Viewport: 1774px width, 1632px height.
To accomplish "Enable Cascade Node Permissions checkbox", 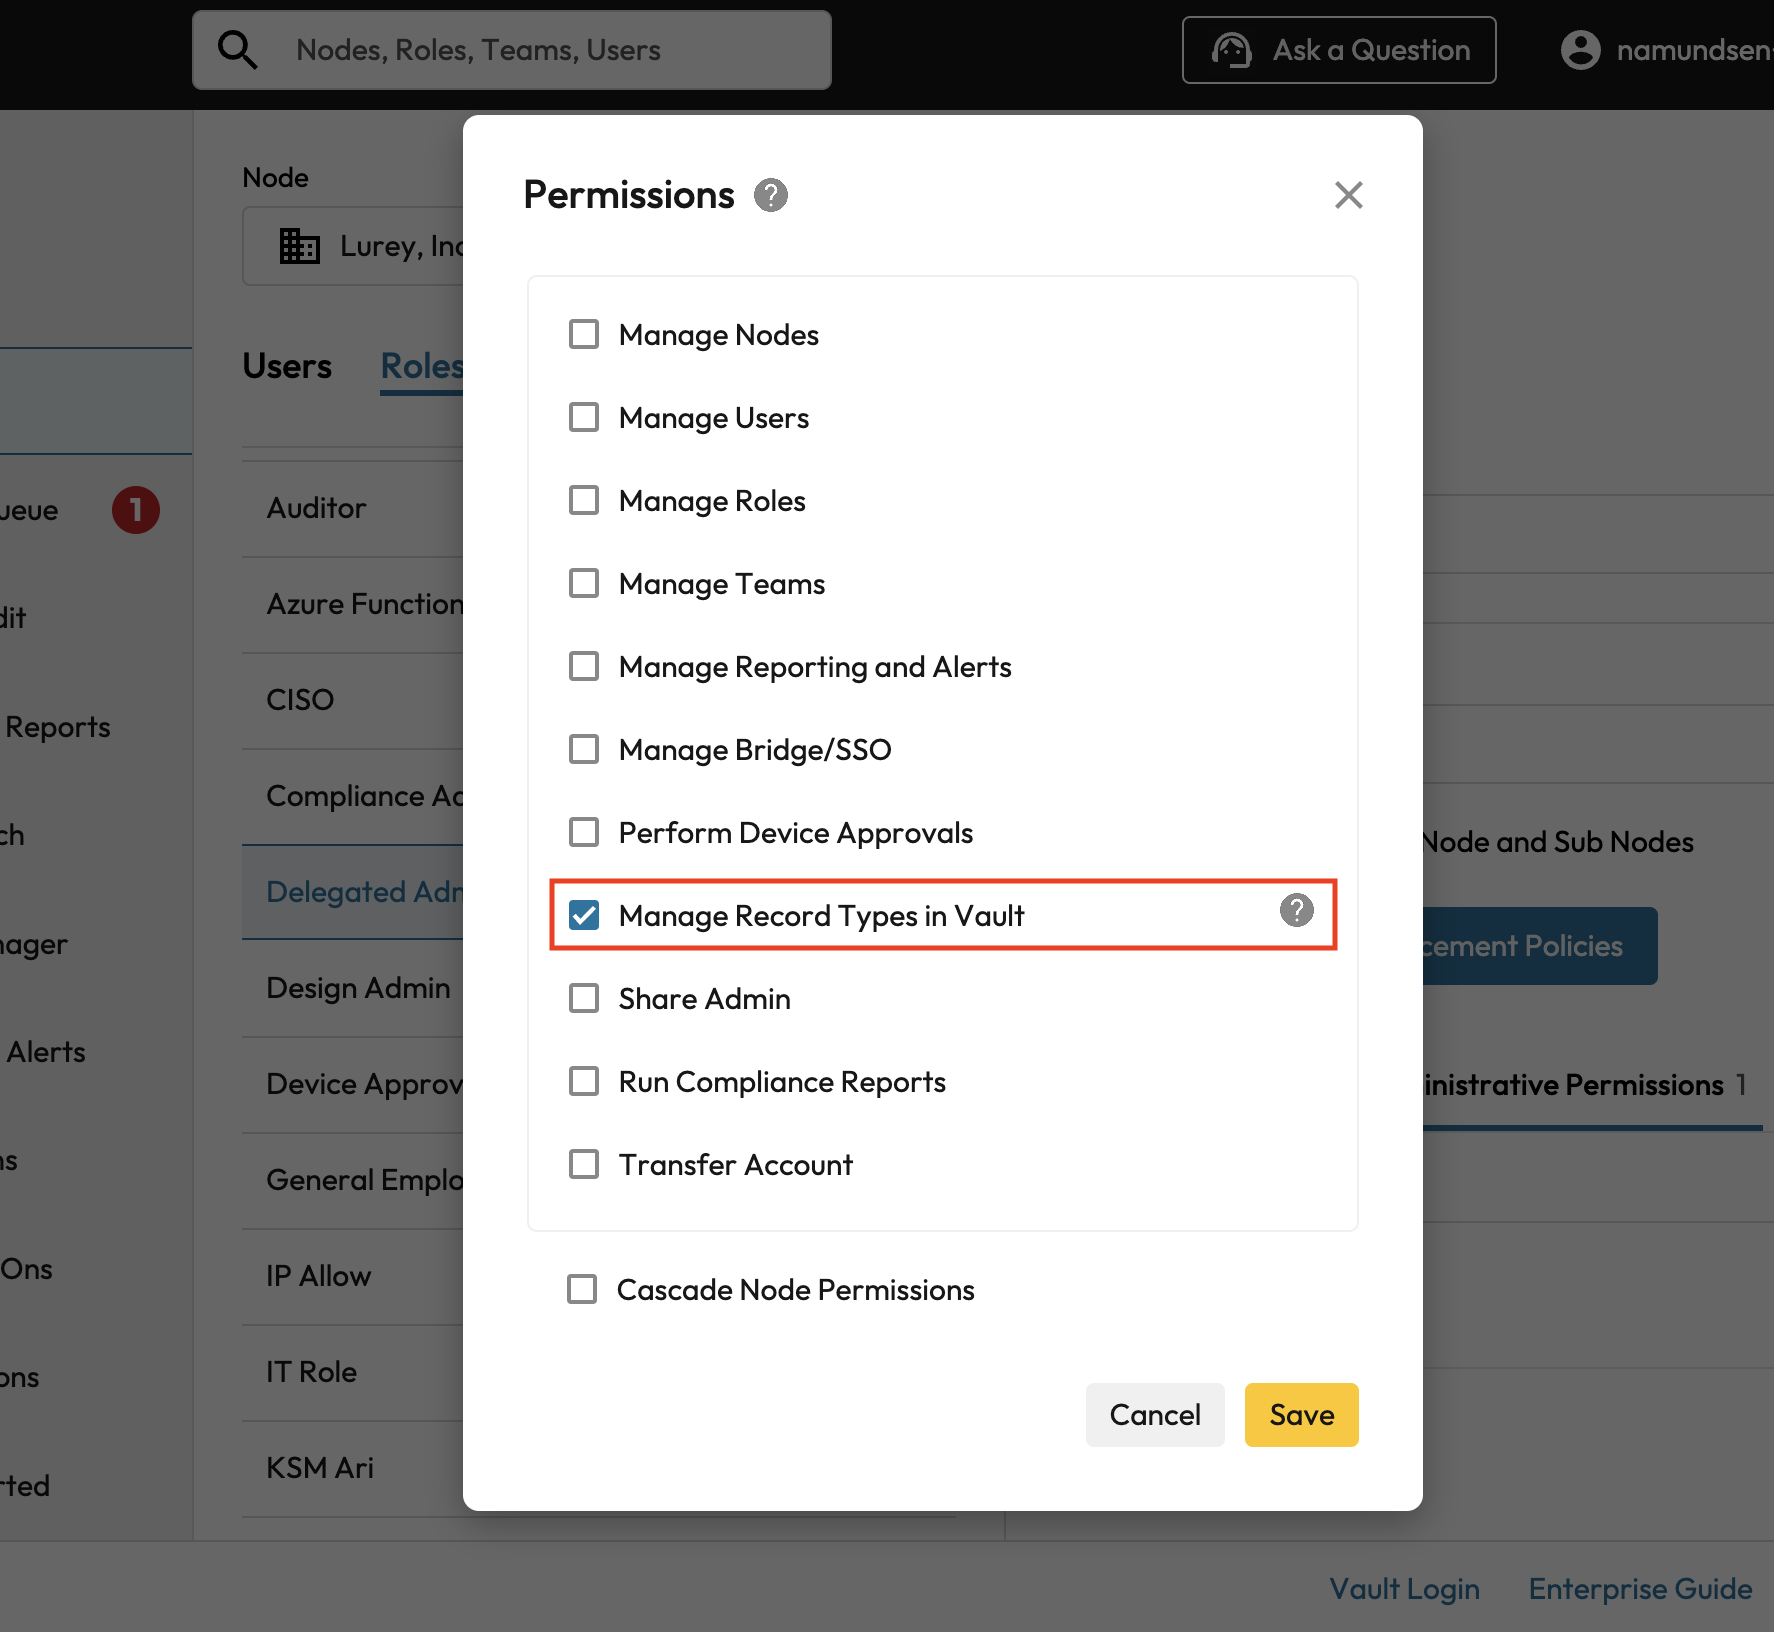I will [582, 1289].
